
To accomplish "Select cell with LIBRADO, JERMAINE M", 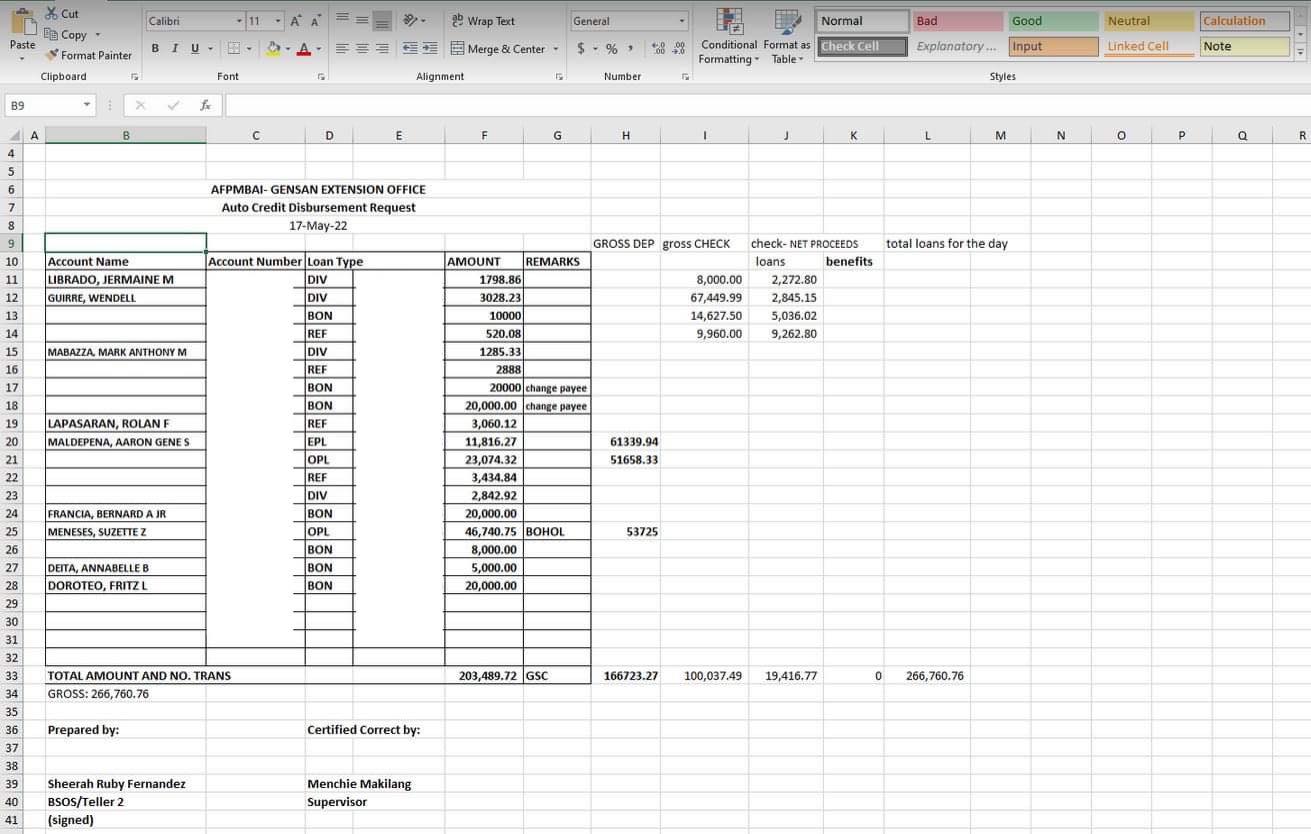I will 126,280.
